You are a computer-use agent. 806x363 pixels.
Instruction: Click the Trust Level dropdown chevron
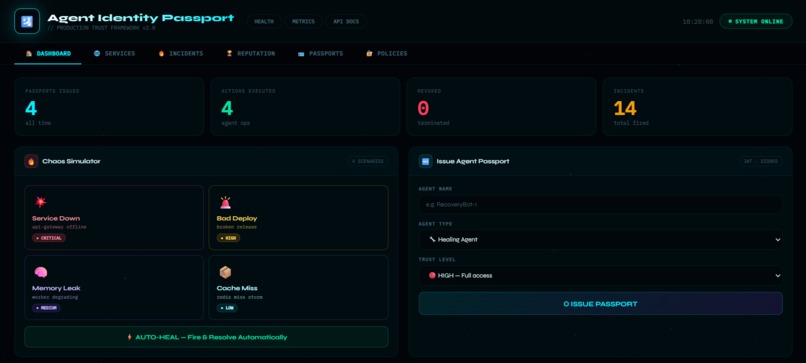(x=777, y=276)
